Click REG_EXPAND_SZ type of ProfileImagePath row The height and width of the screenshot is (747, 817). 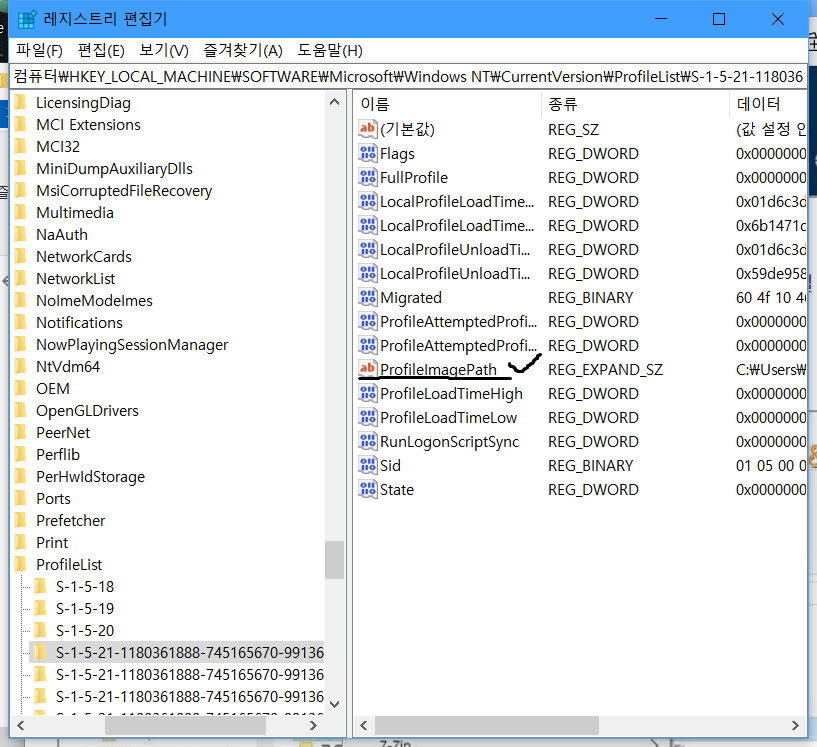pos(605,369)
